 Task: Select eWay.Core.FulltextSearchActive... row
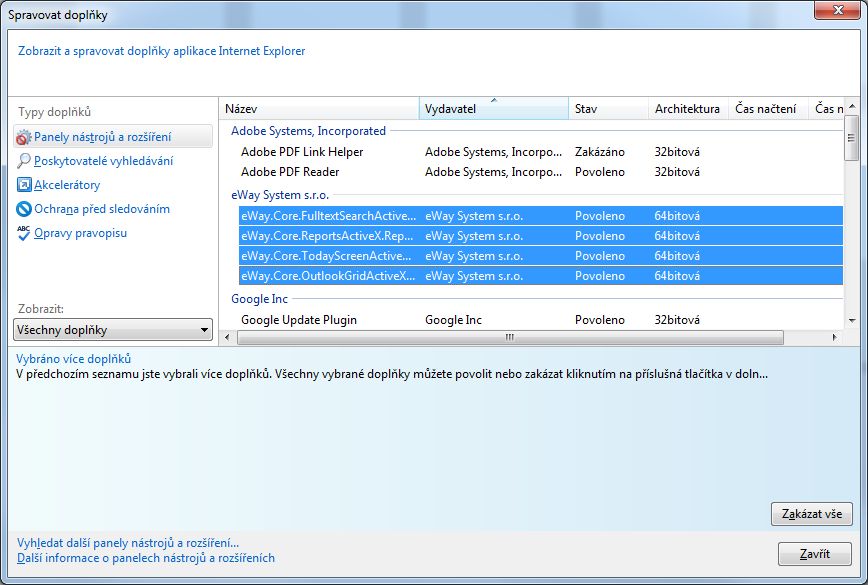[x=541, y=216]
